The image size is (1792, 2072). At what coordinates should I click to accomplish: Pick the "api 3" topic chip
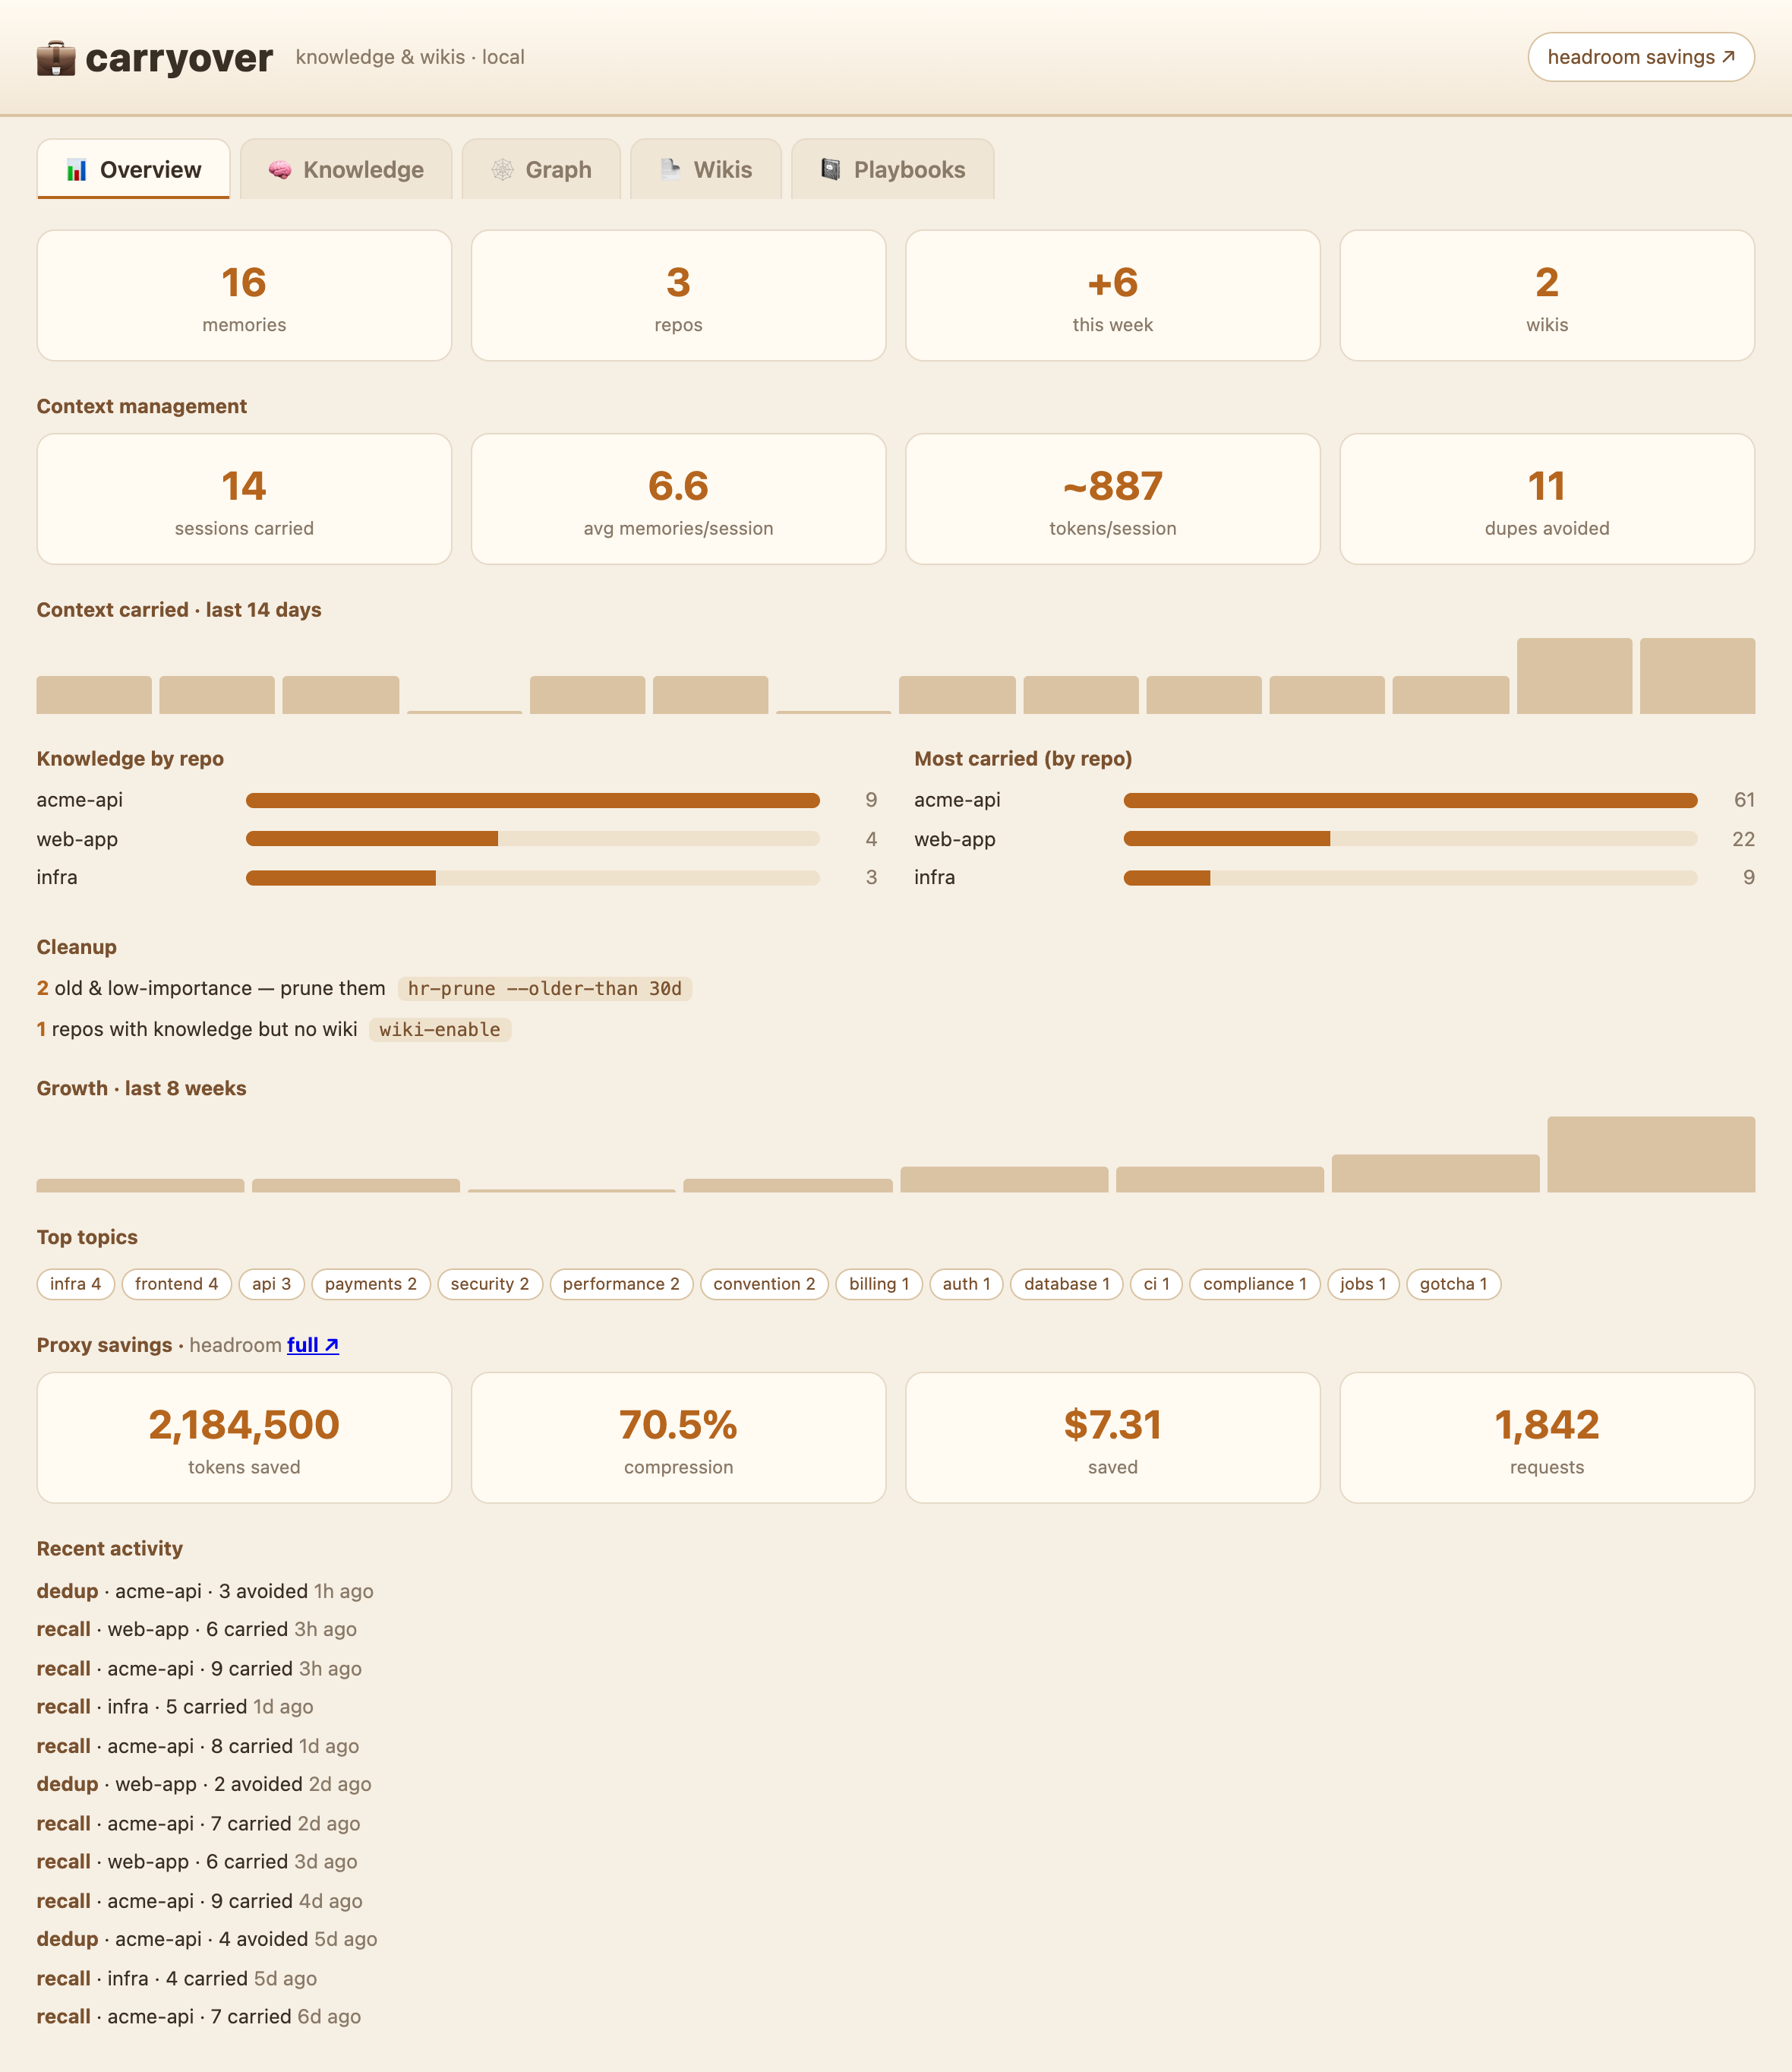[x=272, y=1284]
